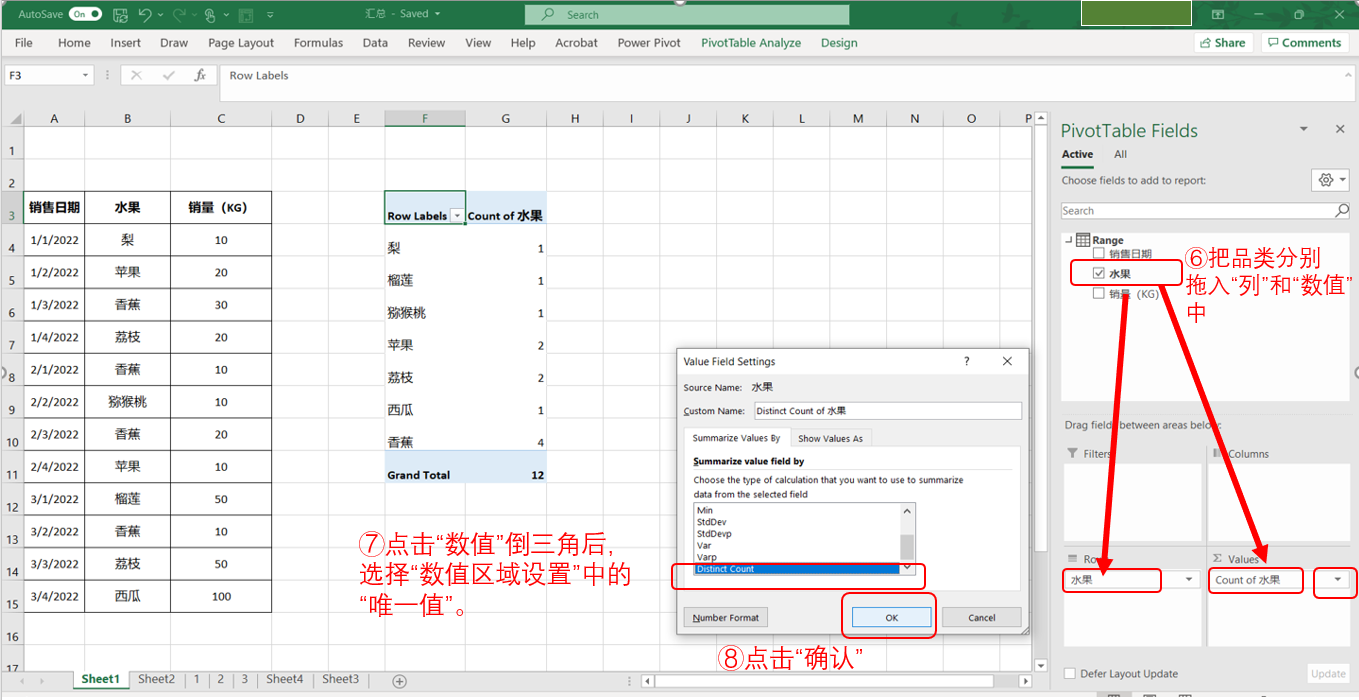Click the Insert Function fx icon
The image size is (1359, 700).
pos(200,76)
